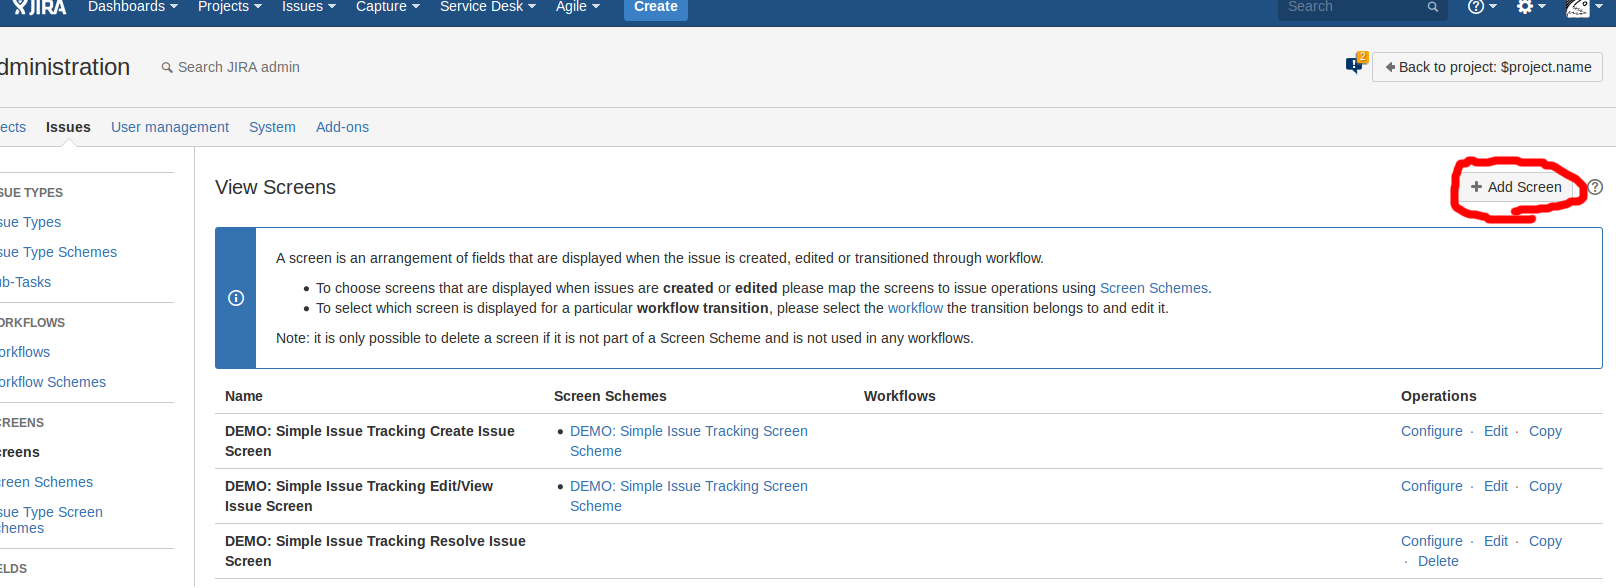Click the blue Create button

click(655, 8)
